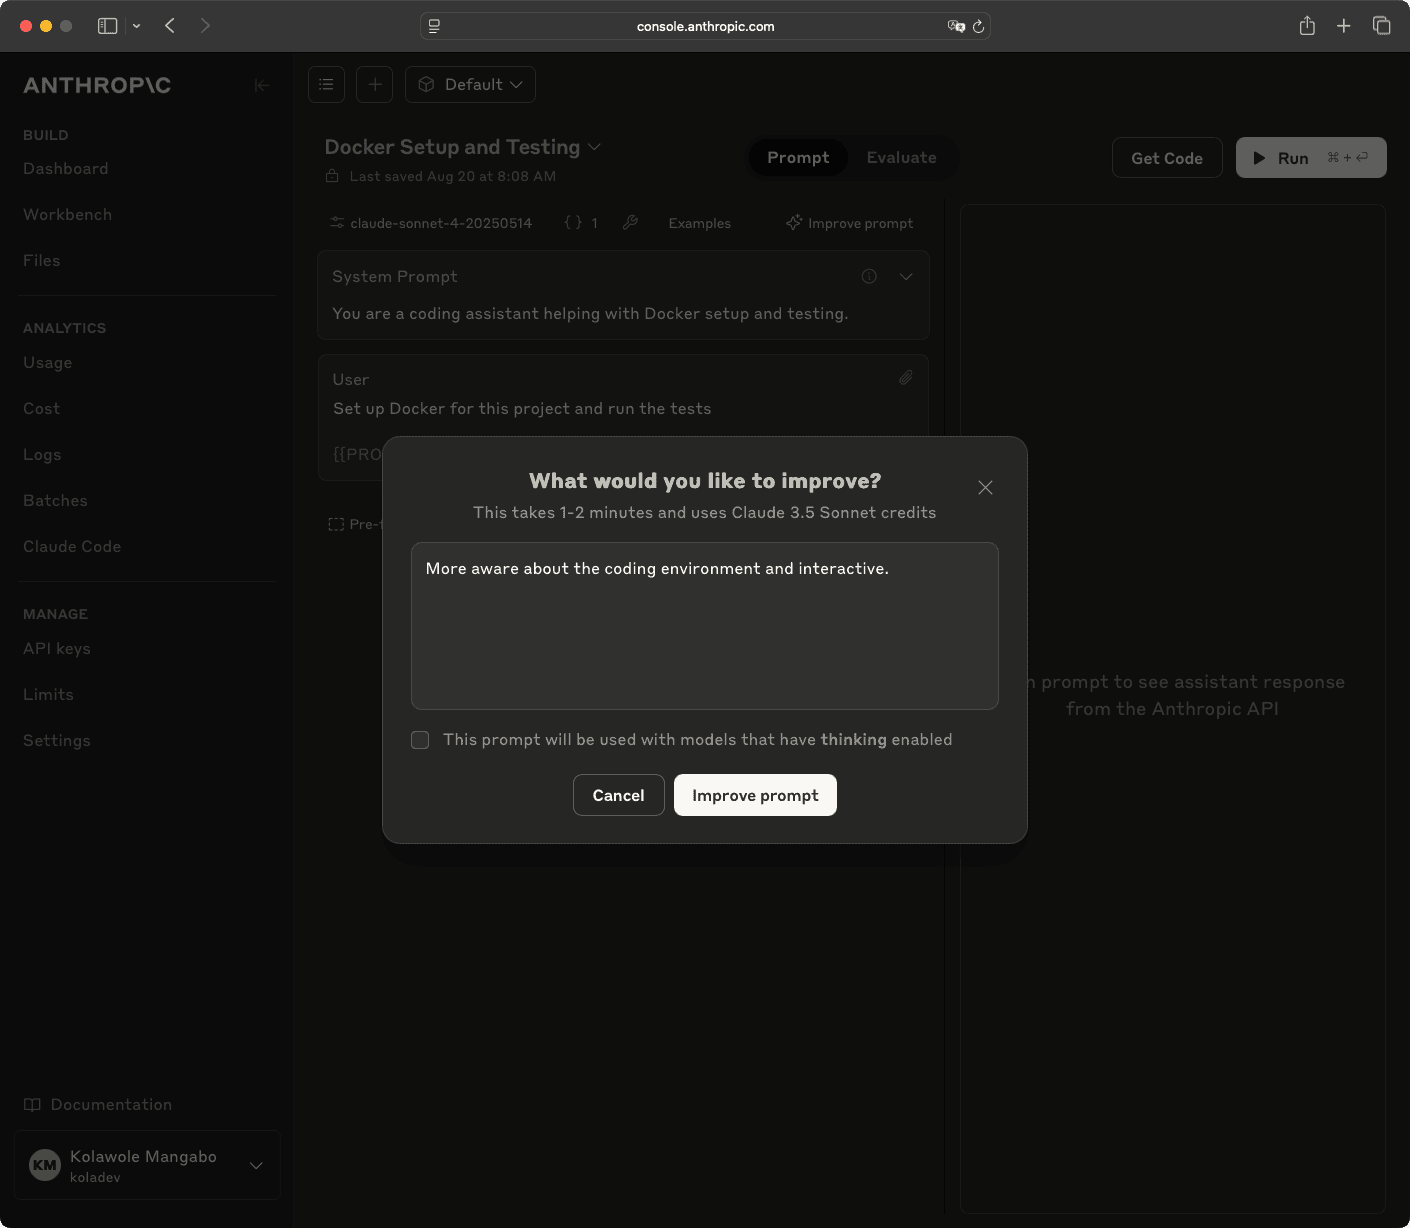The width and height of the screenshot is (1410, 1228).
Task: Click the Improve prompt button
Action: (755, 795)
